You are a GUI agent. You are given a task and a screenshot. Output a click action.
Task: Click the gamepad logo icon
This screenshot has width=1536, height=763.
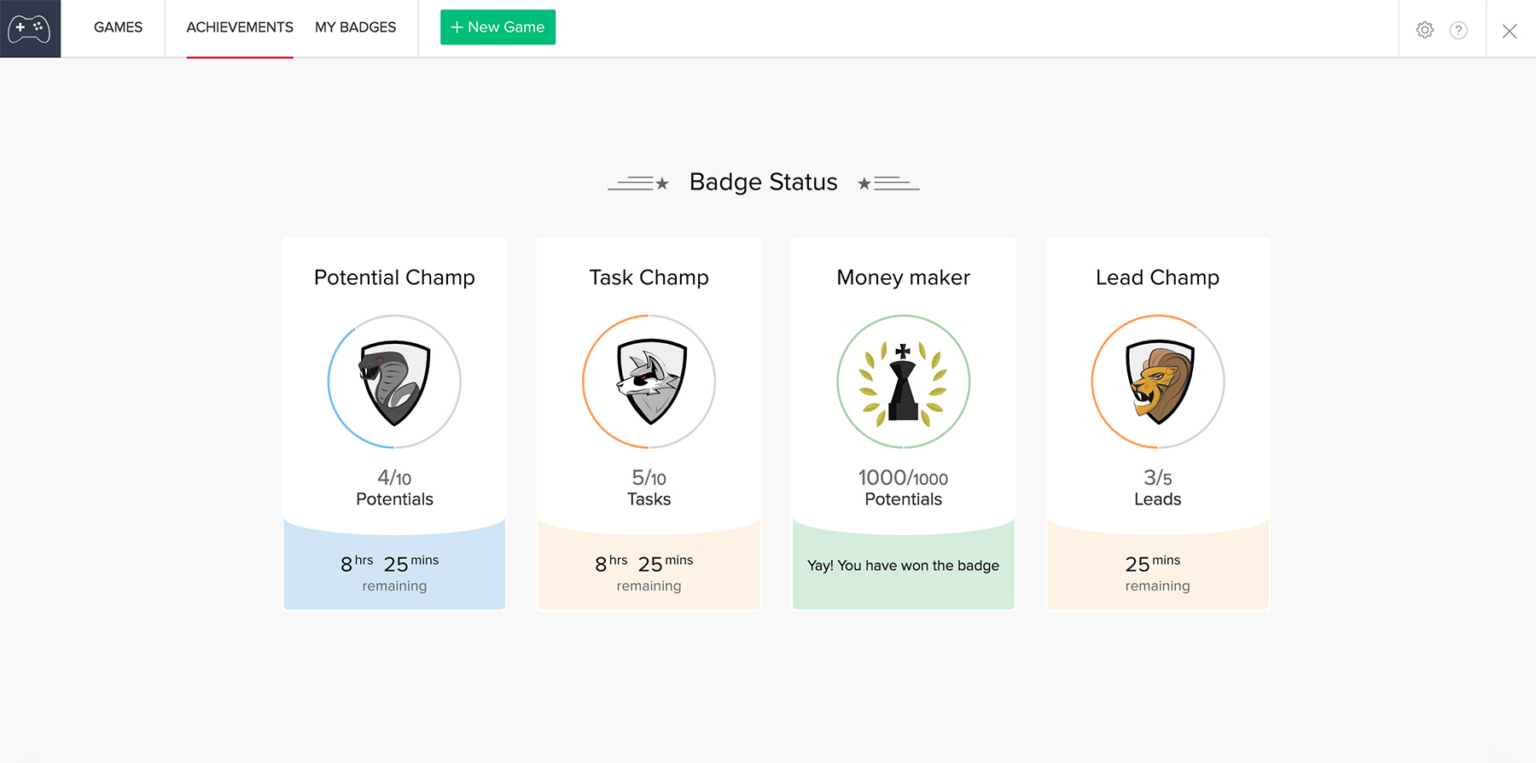[30, 28]
